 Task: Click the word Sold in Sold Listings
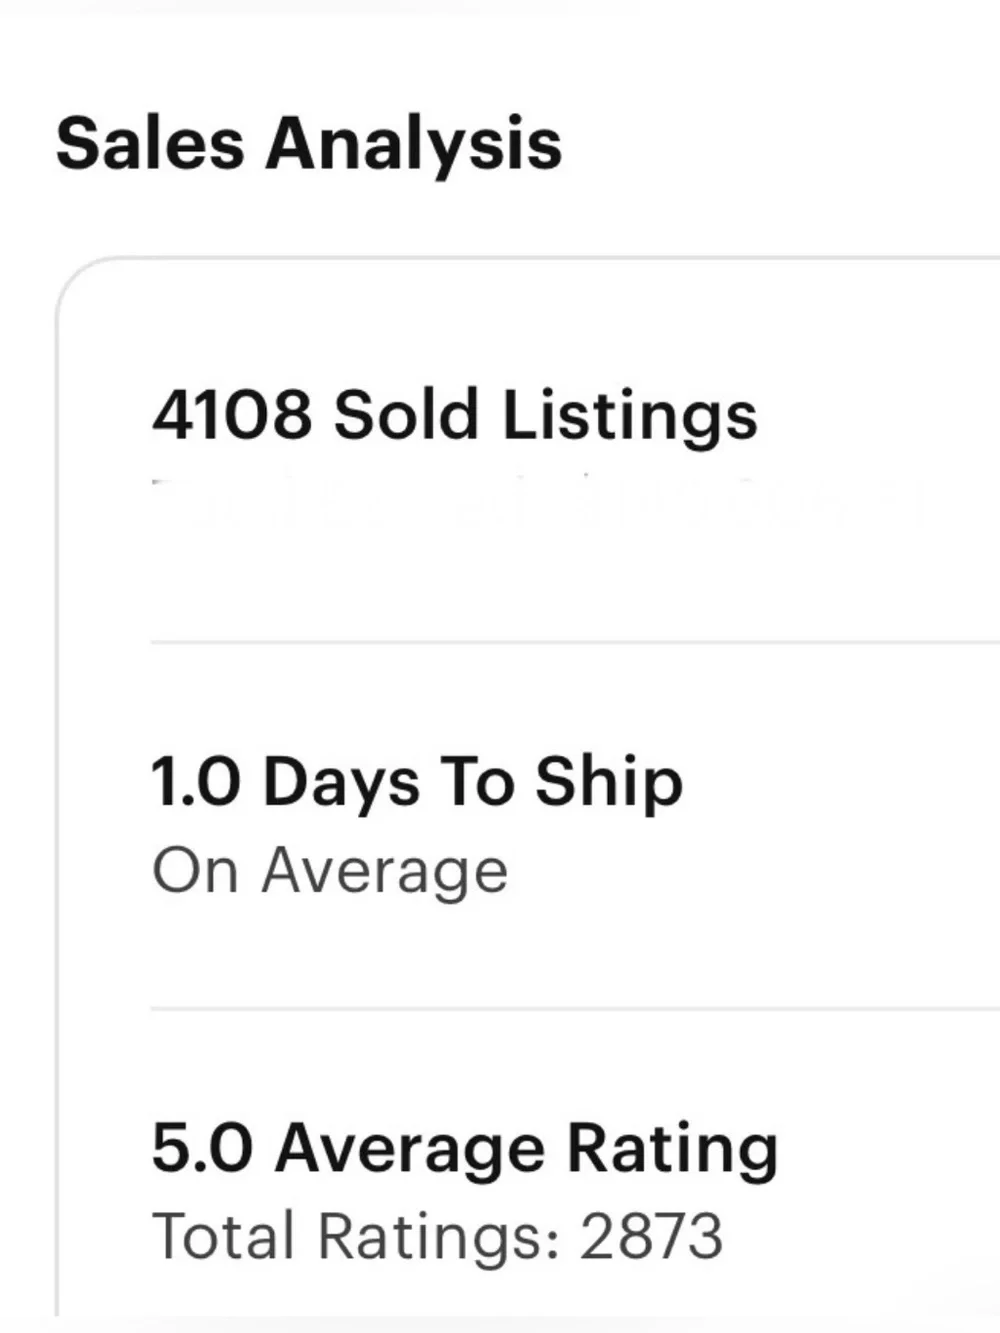(406, 414)
